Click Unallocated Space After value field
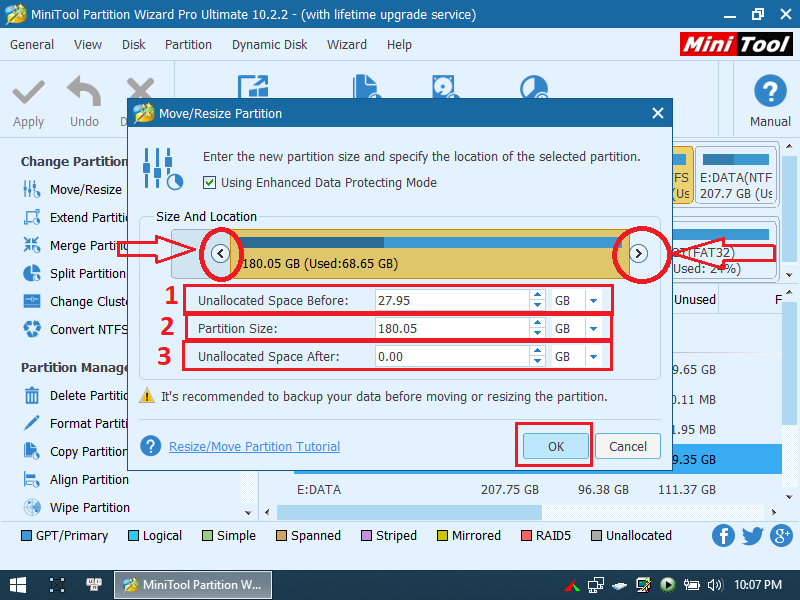The height and width of the screenshot is (600, 800). 452,357
